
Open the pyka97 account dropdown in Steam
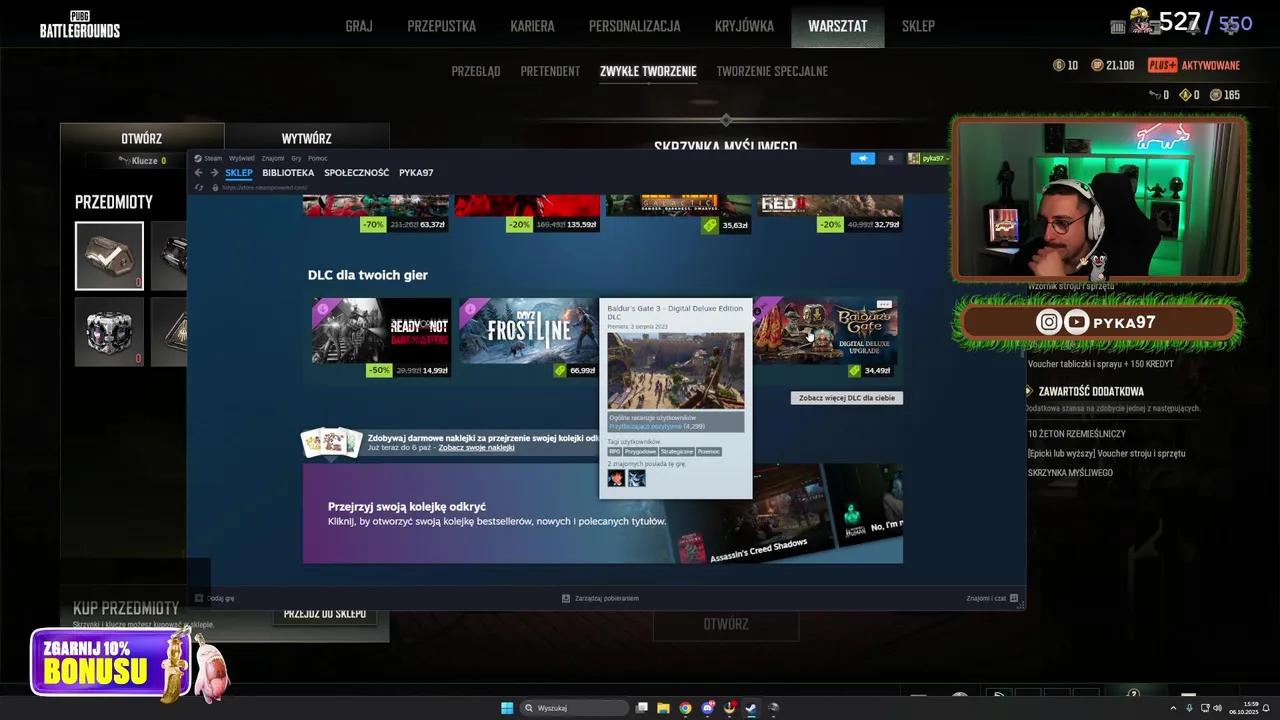[x=927, y=158]
